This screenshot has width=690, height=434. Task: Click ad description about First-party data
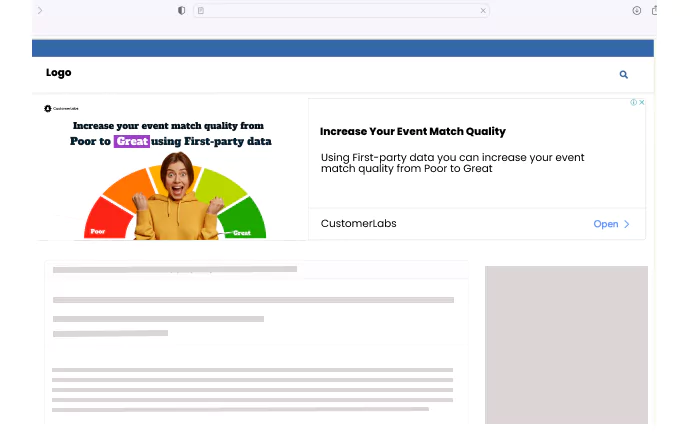(x=452, y=163)
